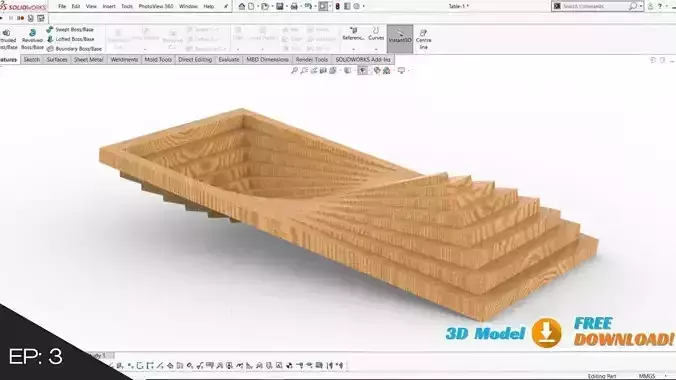Save the part with the Save icon
Image resolution: width=676 pixels, height=380 pixels.
tap(280, 6)
